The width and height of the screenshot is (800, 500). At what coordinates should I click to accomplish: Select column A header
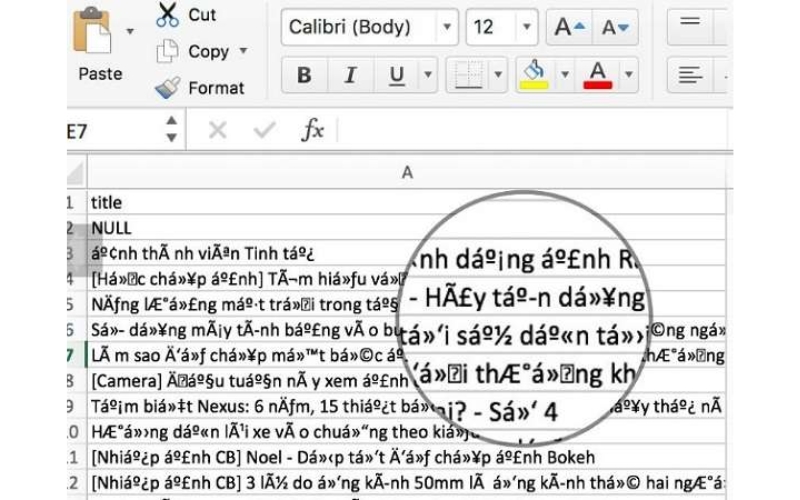pos(407,172)
